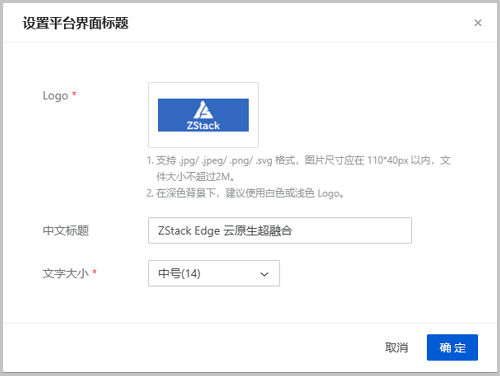Click the 中文标题 label
The width and height of the screenshot is (500, 376).
66,230
